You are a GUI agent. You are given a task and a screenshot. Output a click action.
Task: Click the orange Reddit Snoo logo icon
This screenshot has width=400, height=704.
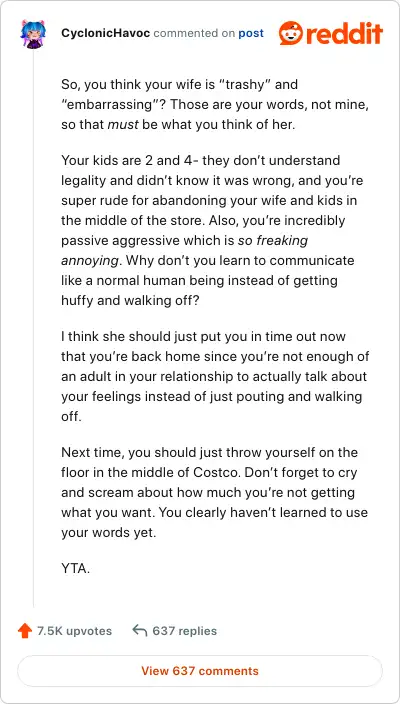coord(290,33)
